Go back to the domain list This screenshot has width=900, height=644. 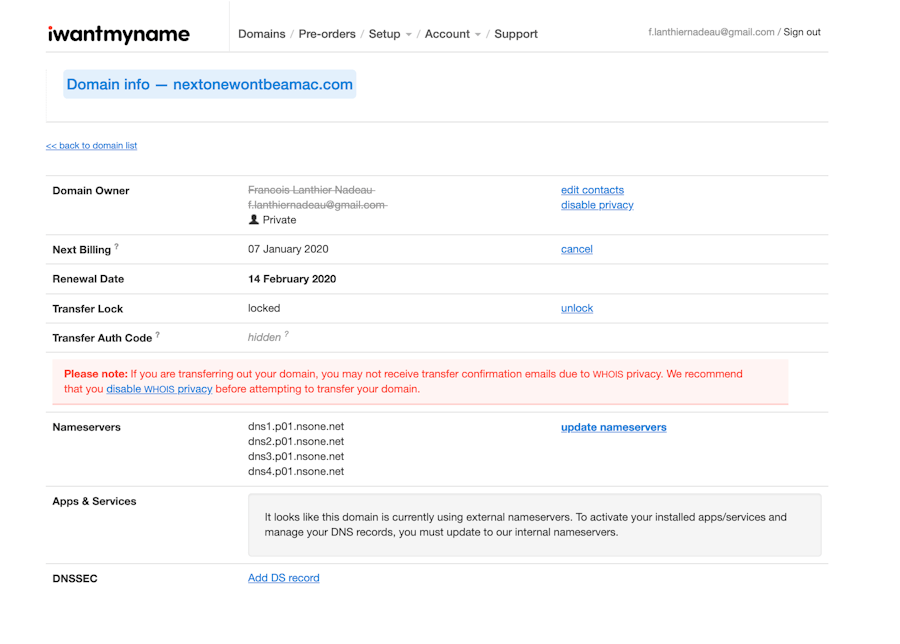(91, 145)
